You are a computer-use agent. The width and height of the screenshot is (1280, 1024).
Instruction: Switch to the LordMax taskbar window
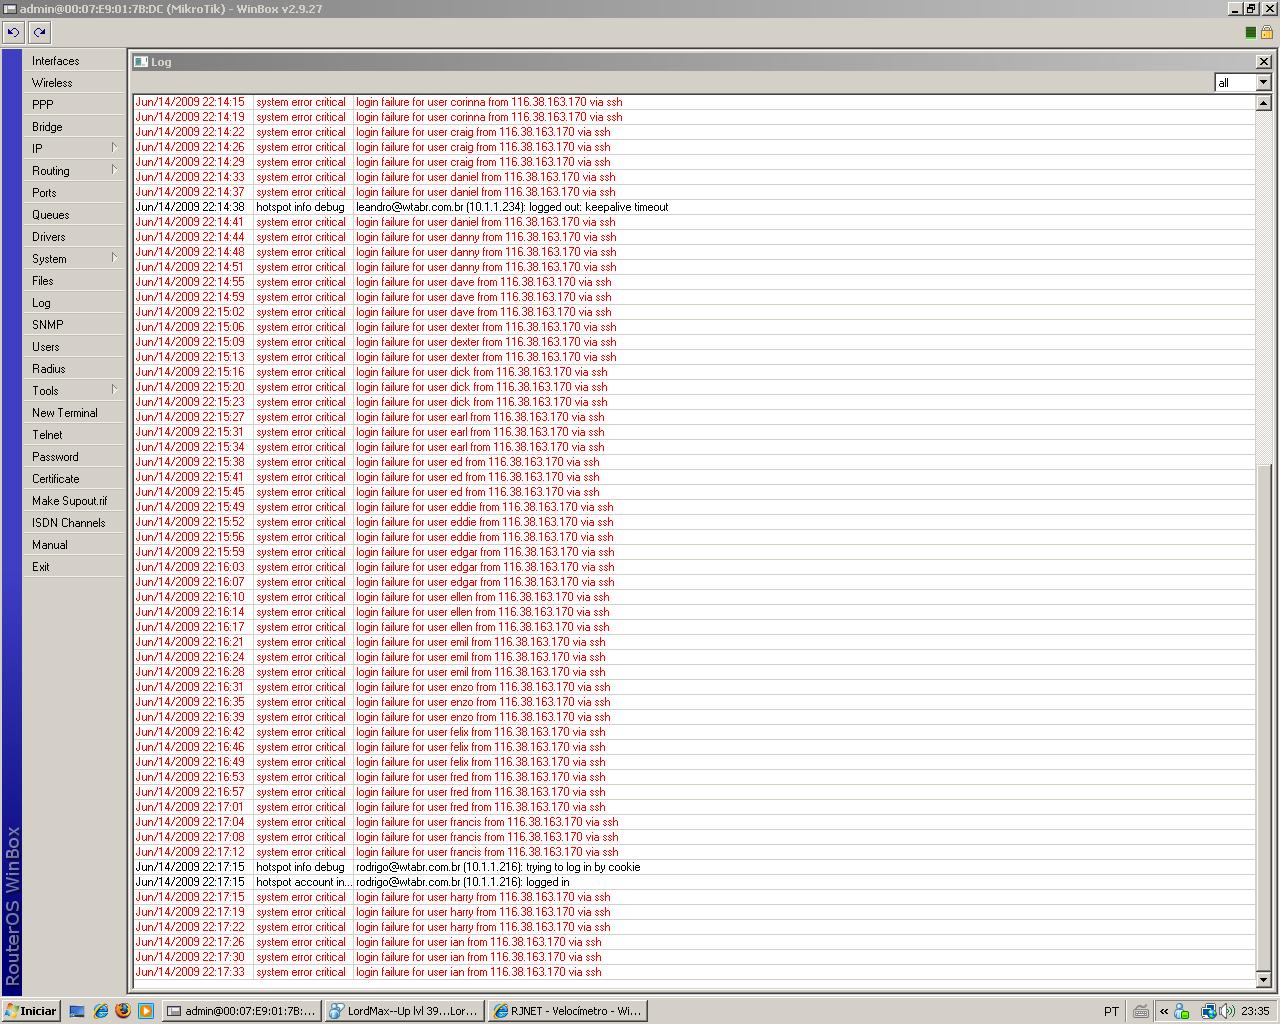coord(405,1011)
